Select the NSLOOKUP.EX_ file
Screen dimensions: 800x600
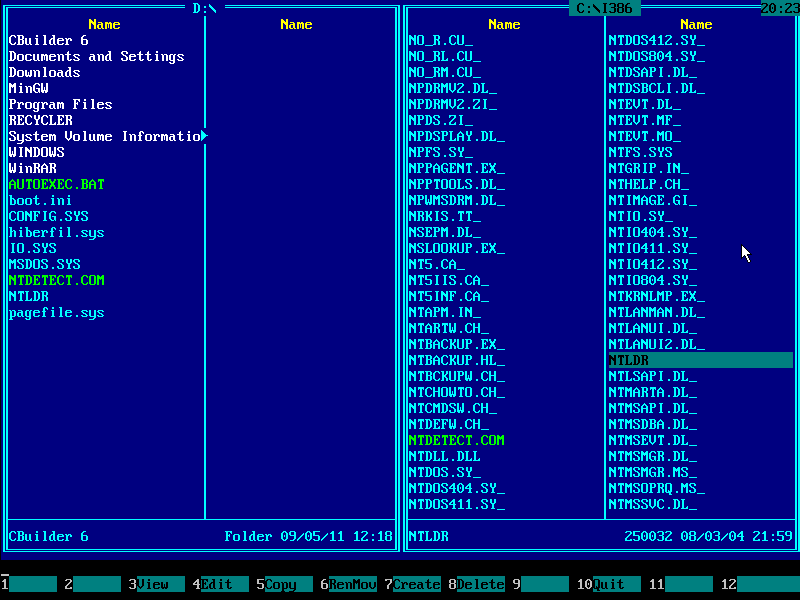pos(457,248)
